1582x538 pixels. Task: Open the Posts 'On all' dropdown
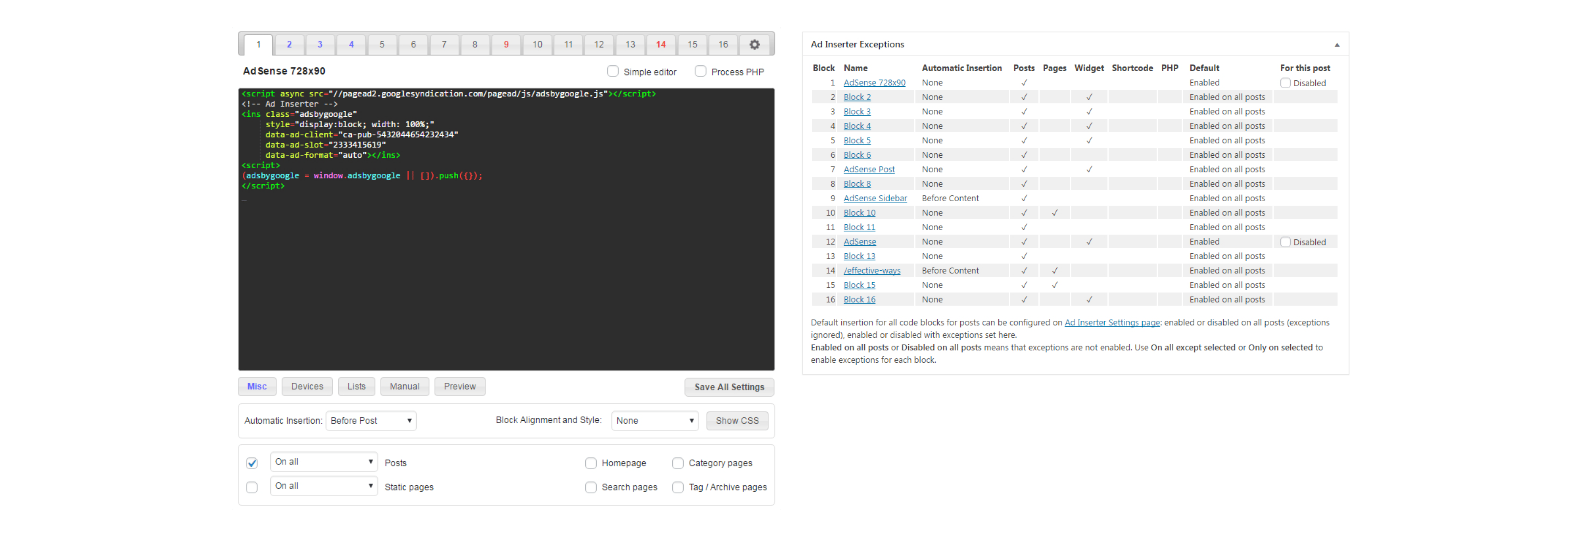point(324,462)
